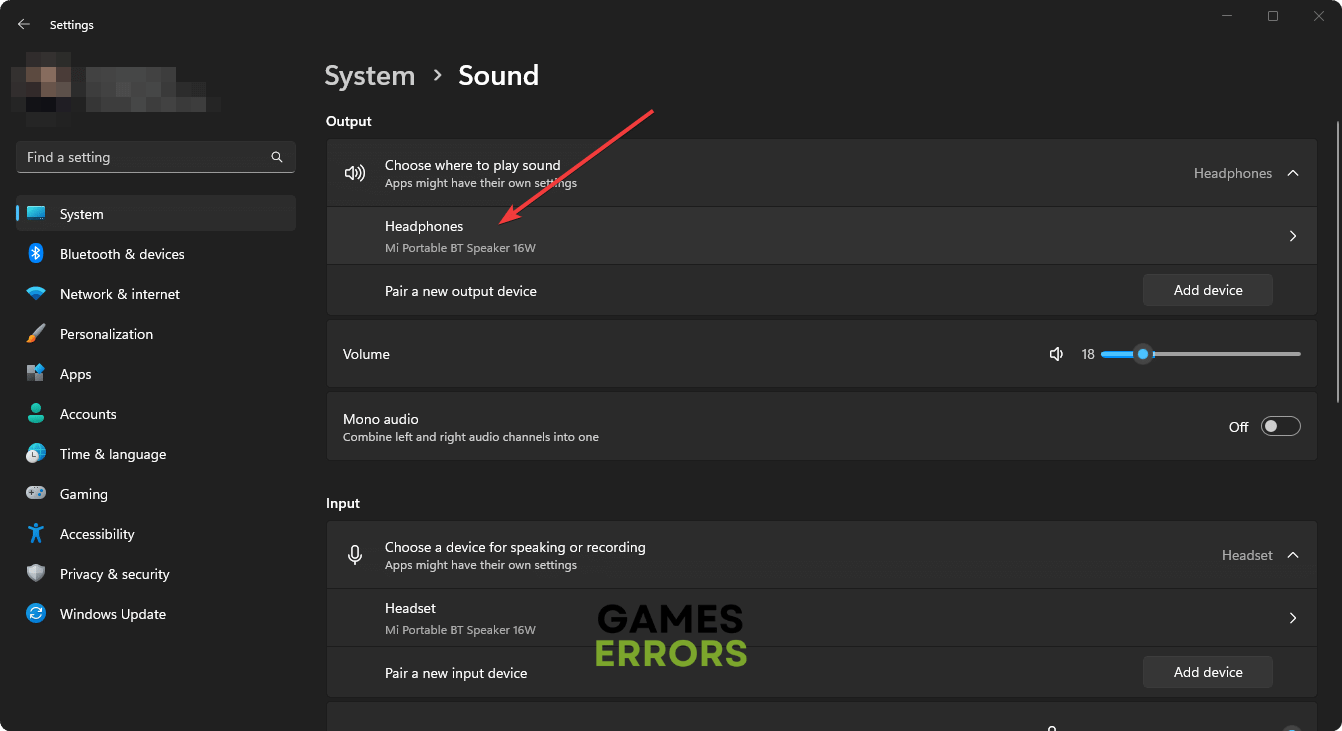Click the speaker icon beside Choose where to play sound

(x=355, y=173)
